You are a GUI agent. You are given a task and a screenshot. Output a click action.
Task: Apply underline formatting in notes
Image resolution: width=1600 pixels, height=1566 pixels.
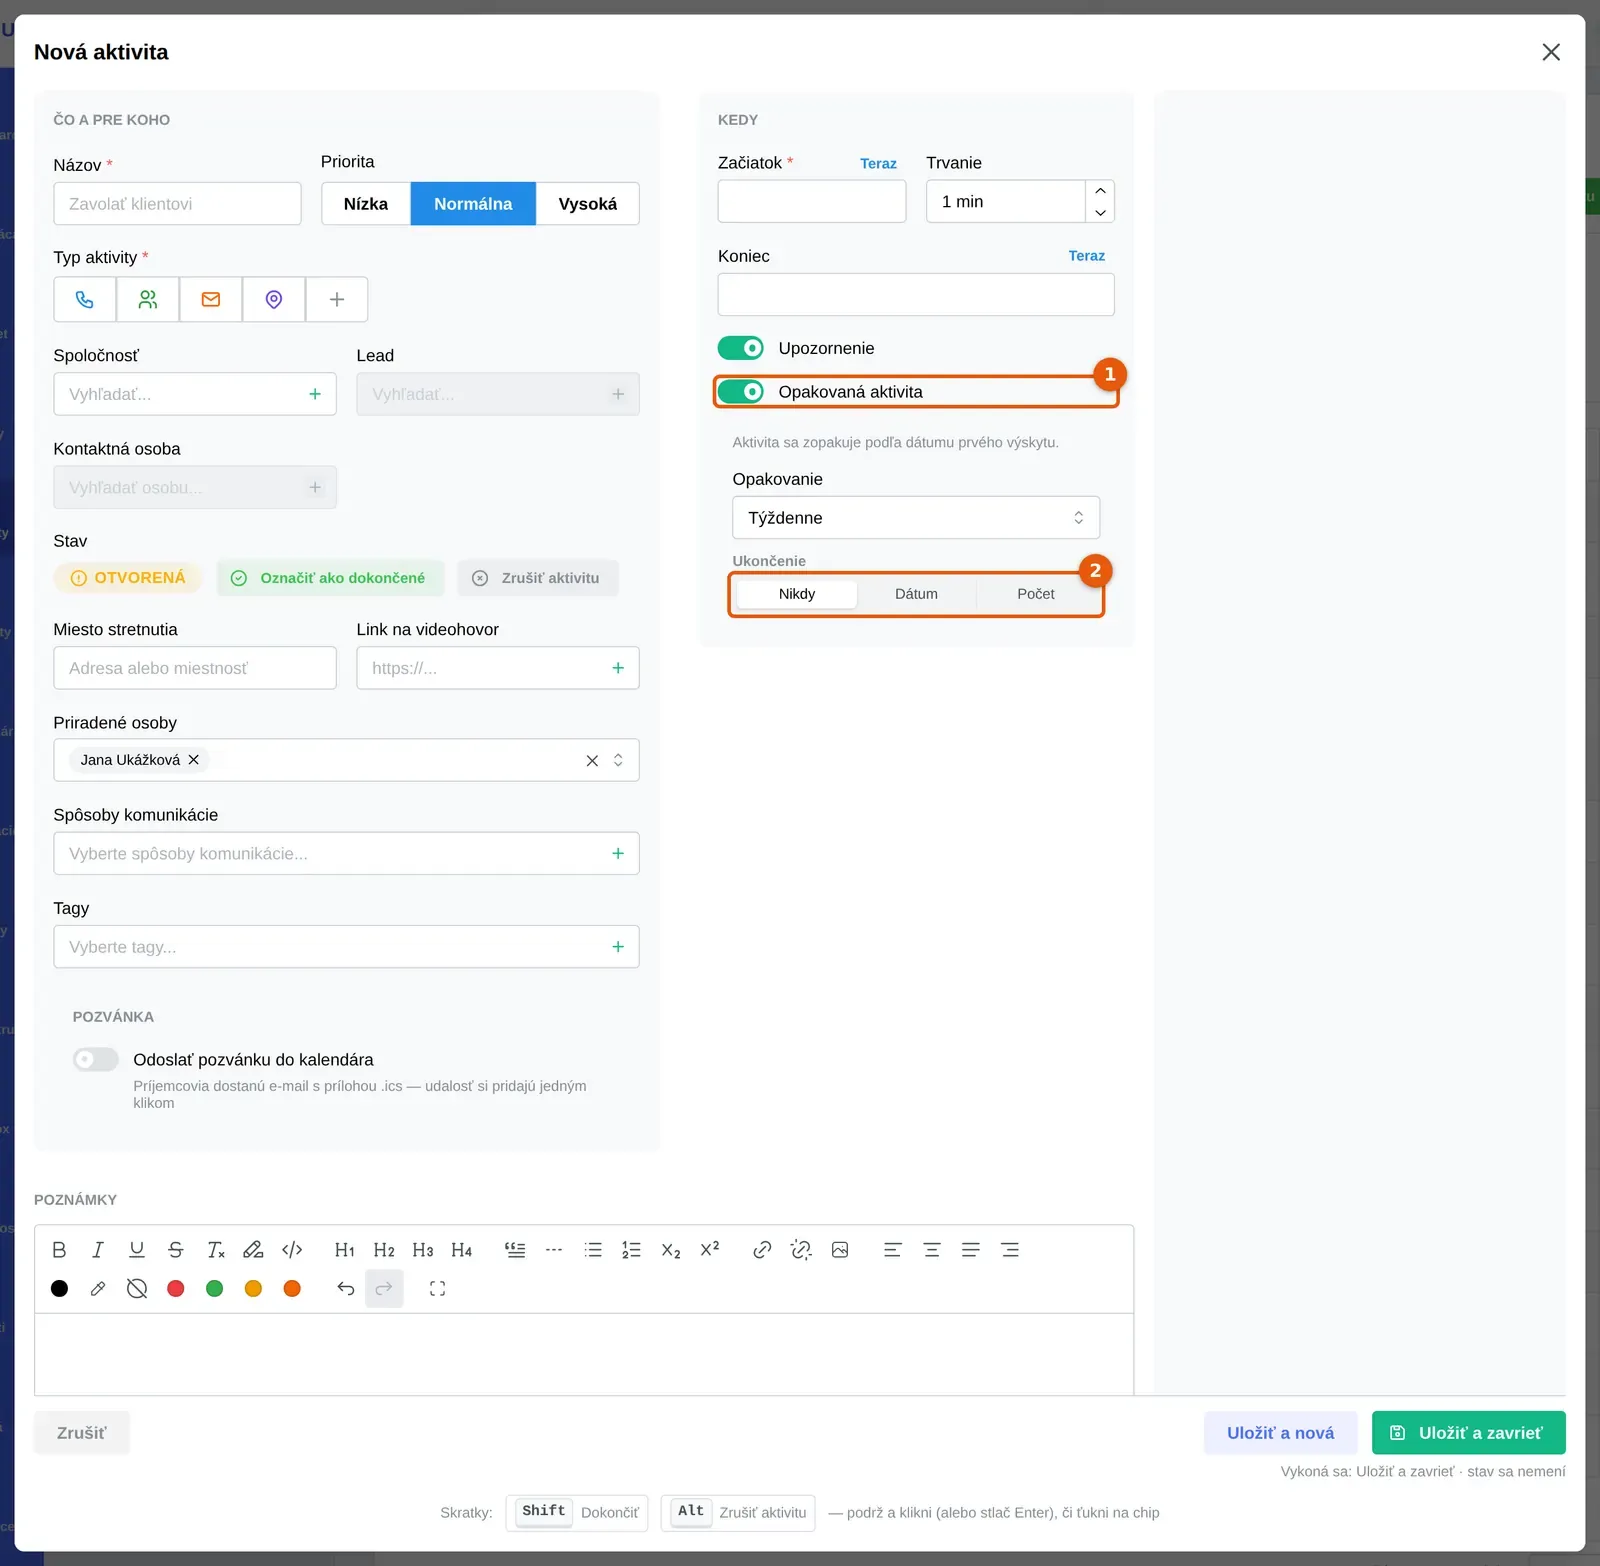tap(137, 1250)
